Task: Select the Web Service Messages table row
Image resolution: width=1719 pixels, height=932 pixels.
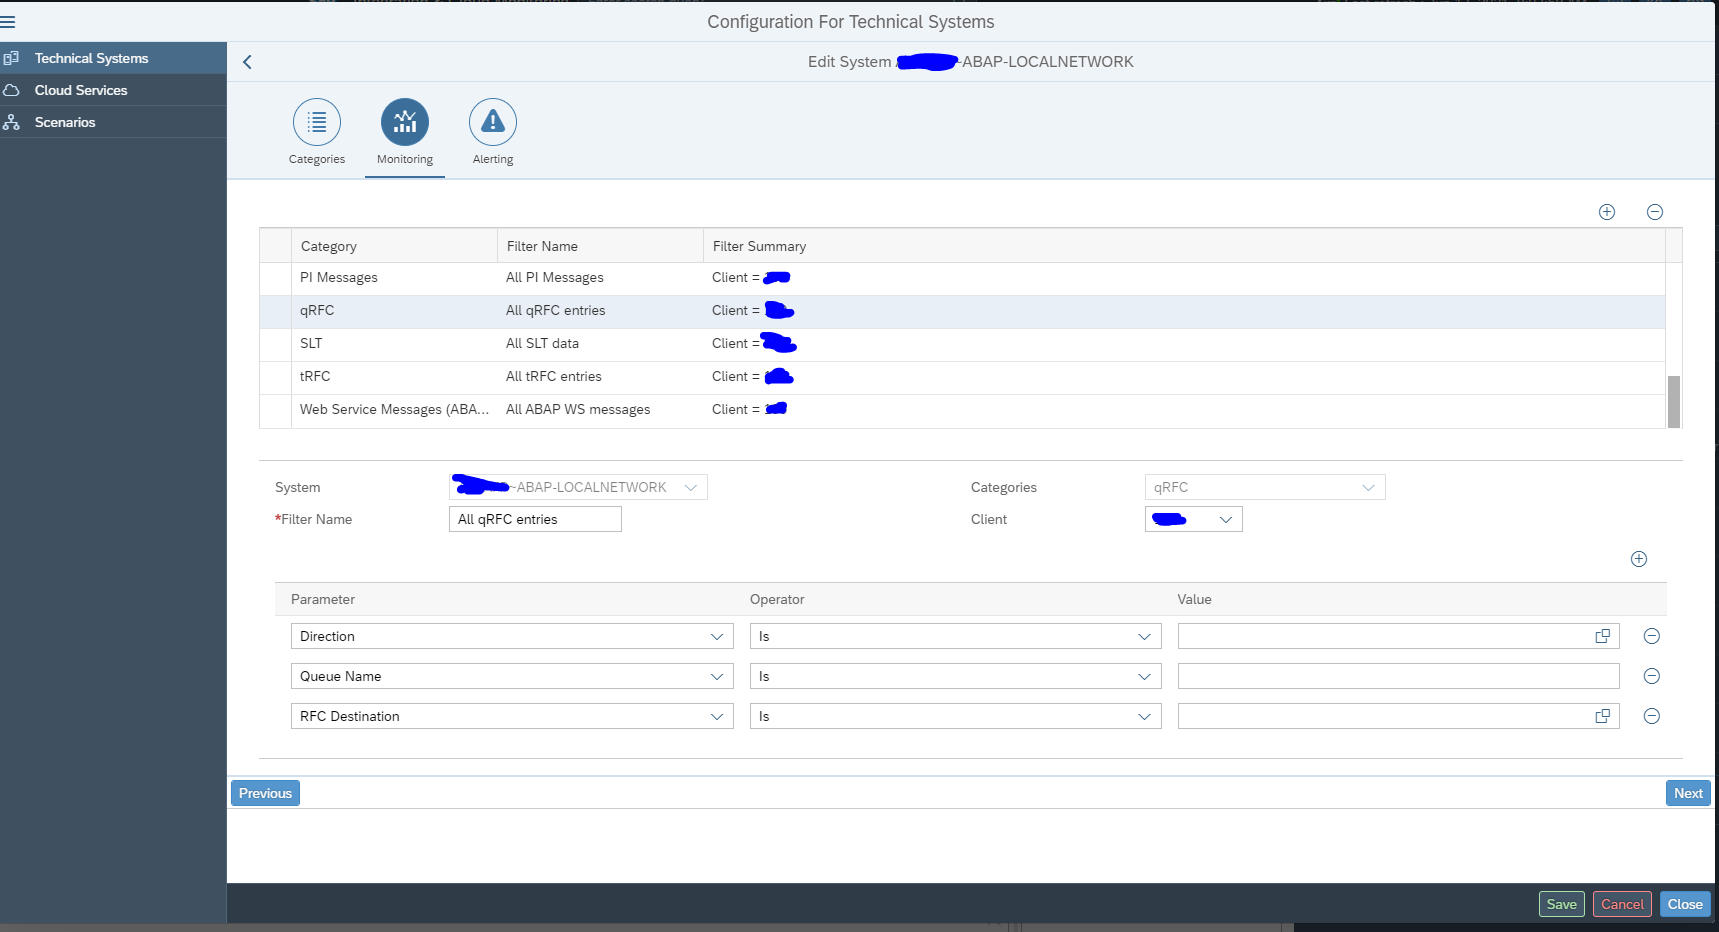Action: coord(962,410)
